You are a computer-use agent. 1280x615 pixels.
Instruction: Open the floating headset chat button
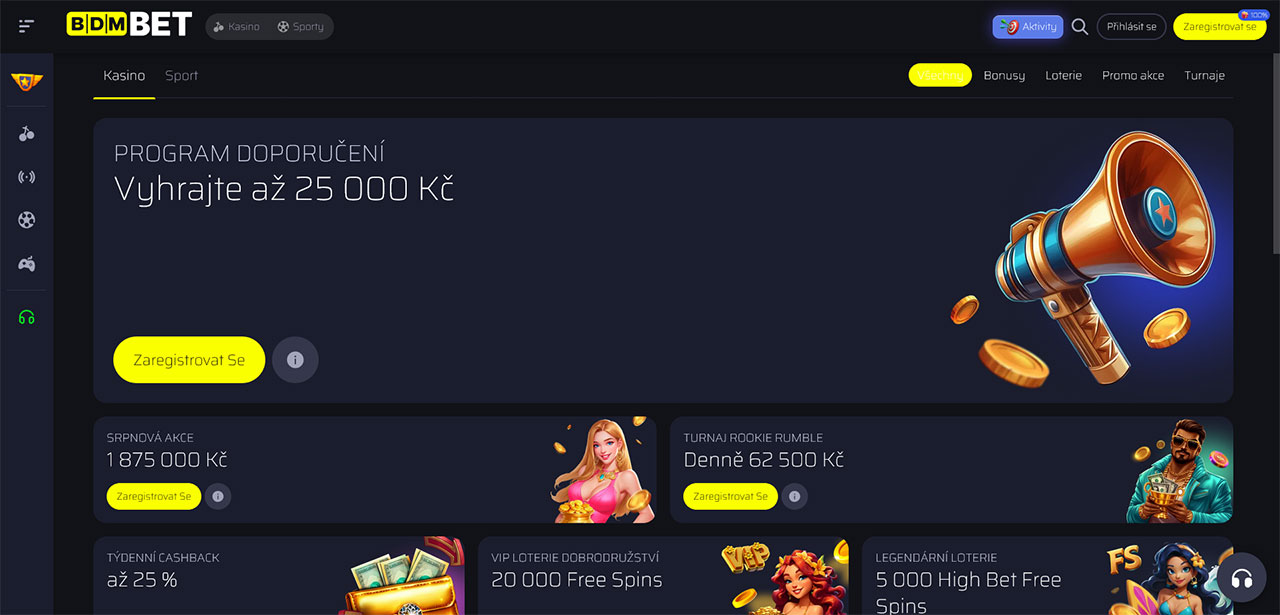click(1242, 580)
